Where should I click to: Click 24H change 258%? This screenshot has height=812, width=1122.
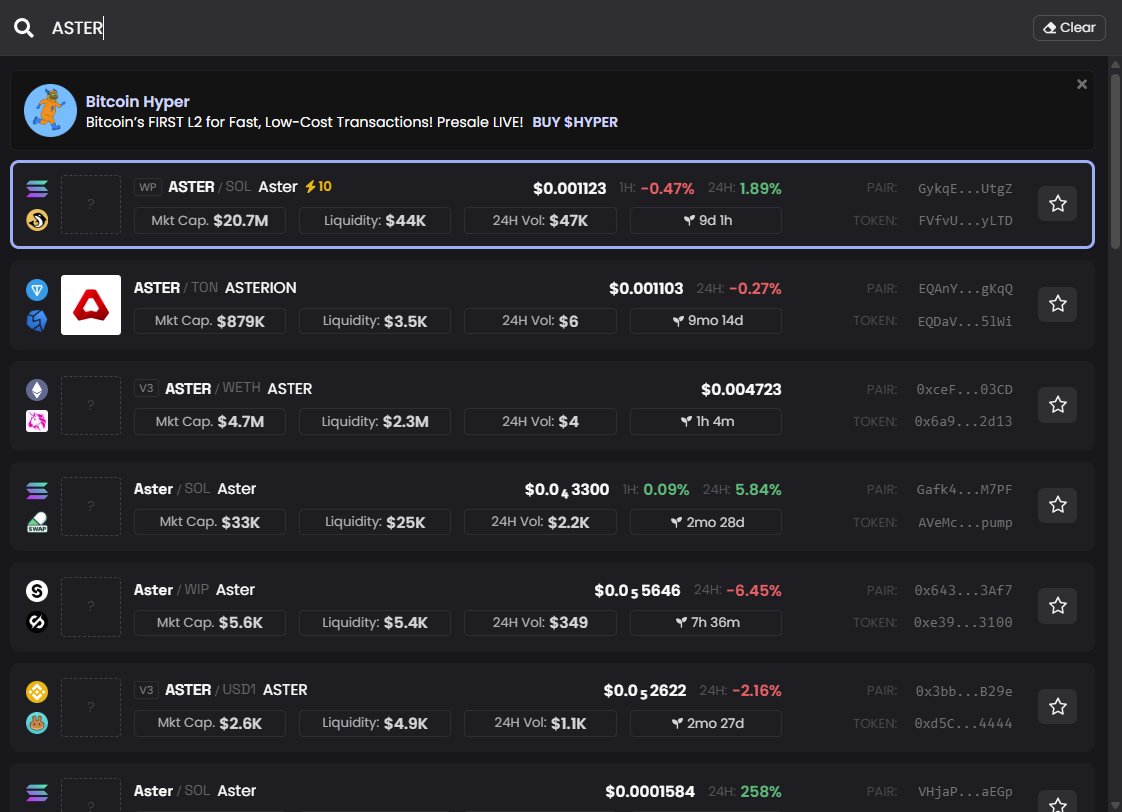click(761, 791)
